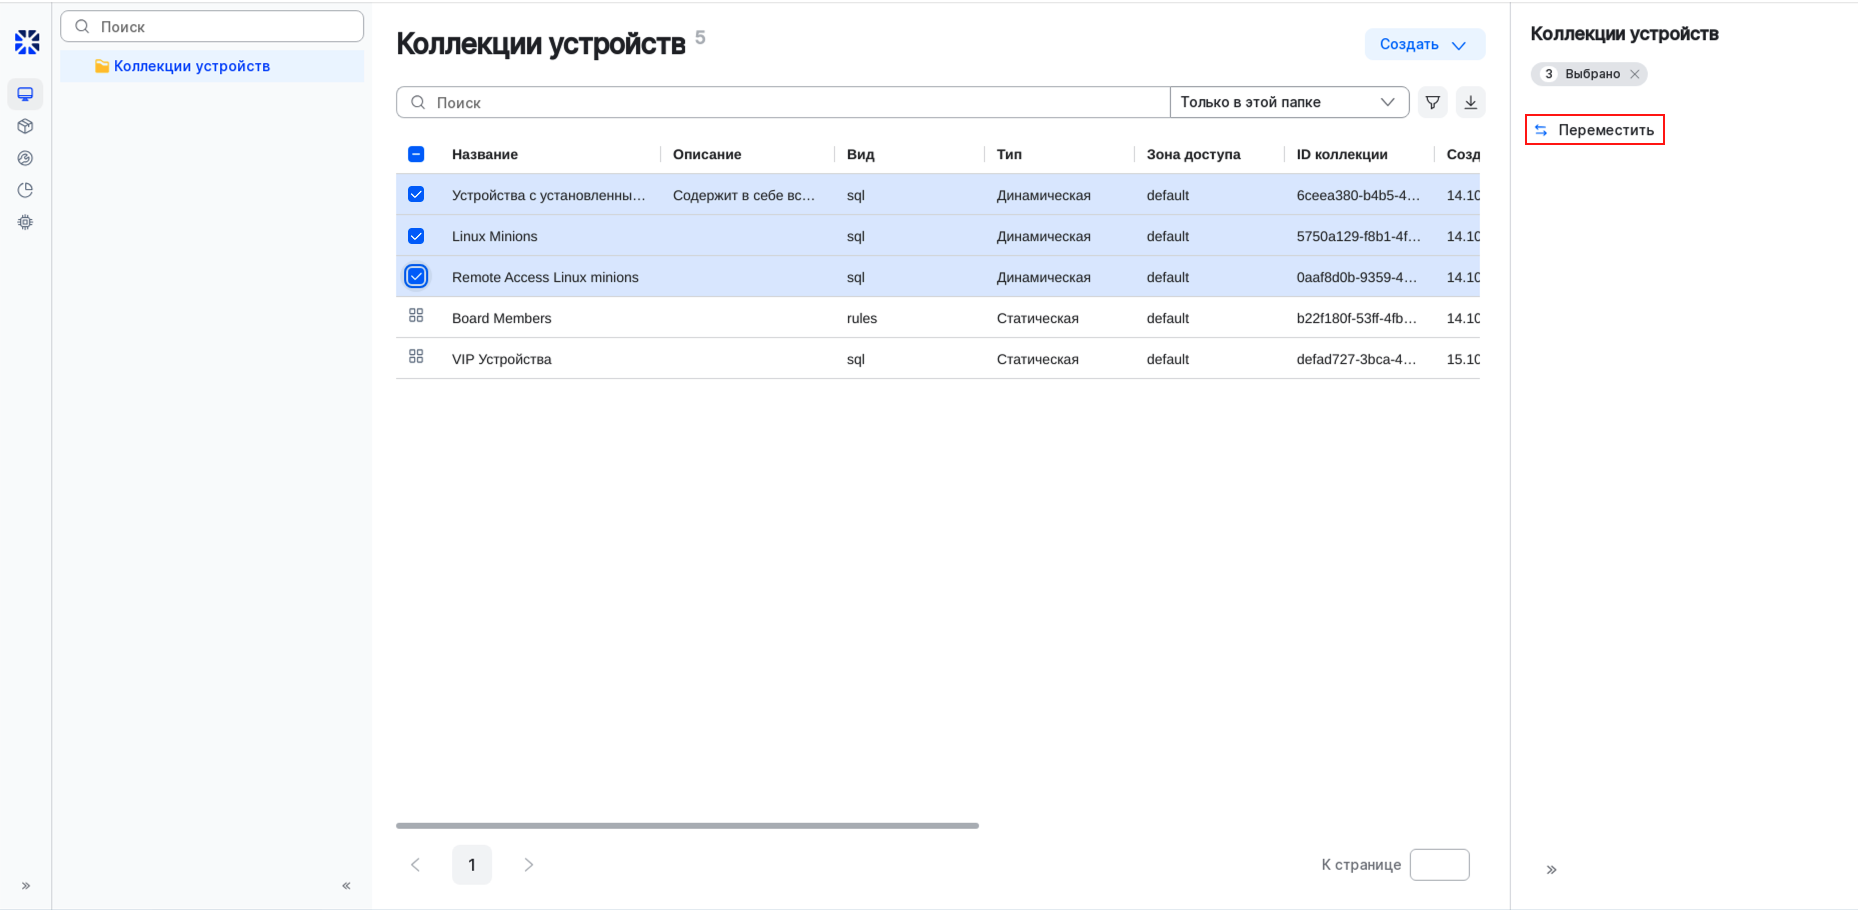Image resolution: width=1858 pixels, height=910 pixels.
Task: Open the filter panel via funnel icon
Action: coord(1432,101)
